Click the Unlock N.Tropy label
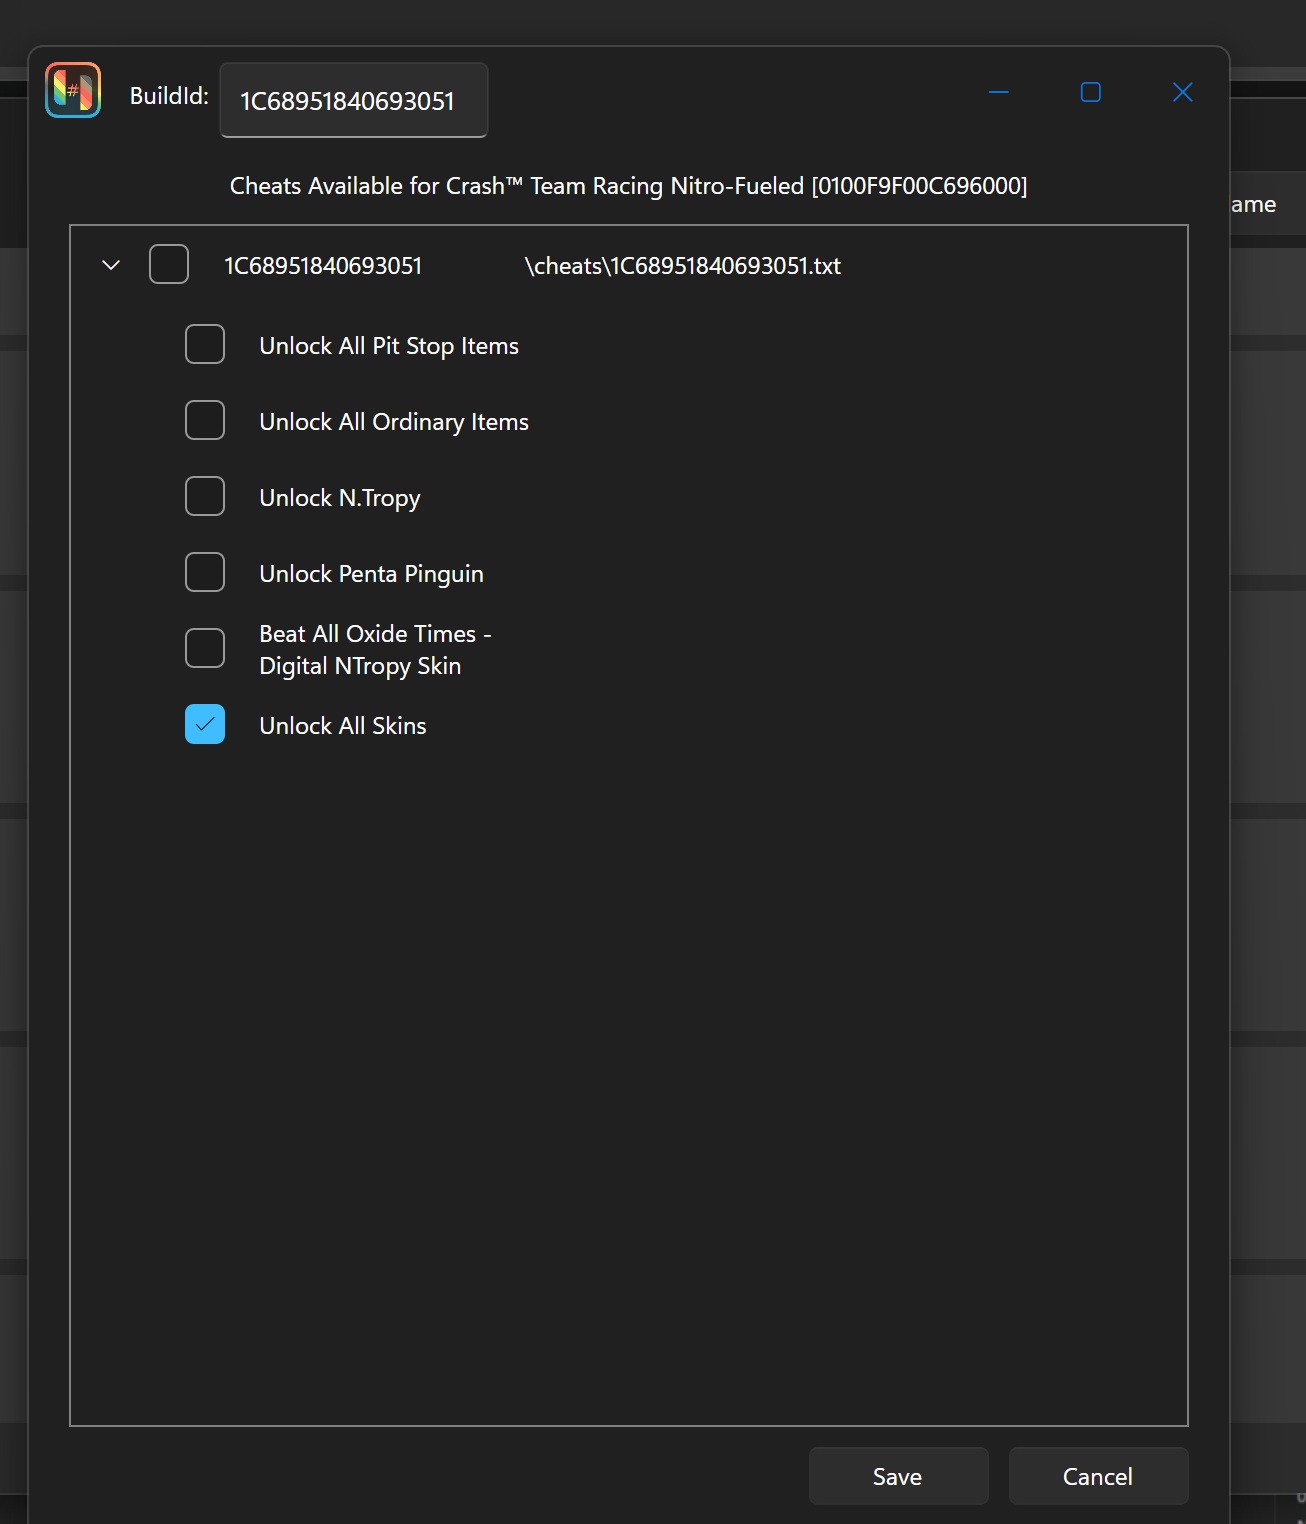This screenshot has height=1524, width=1306. (340, 498)
